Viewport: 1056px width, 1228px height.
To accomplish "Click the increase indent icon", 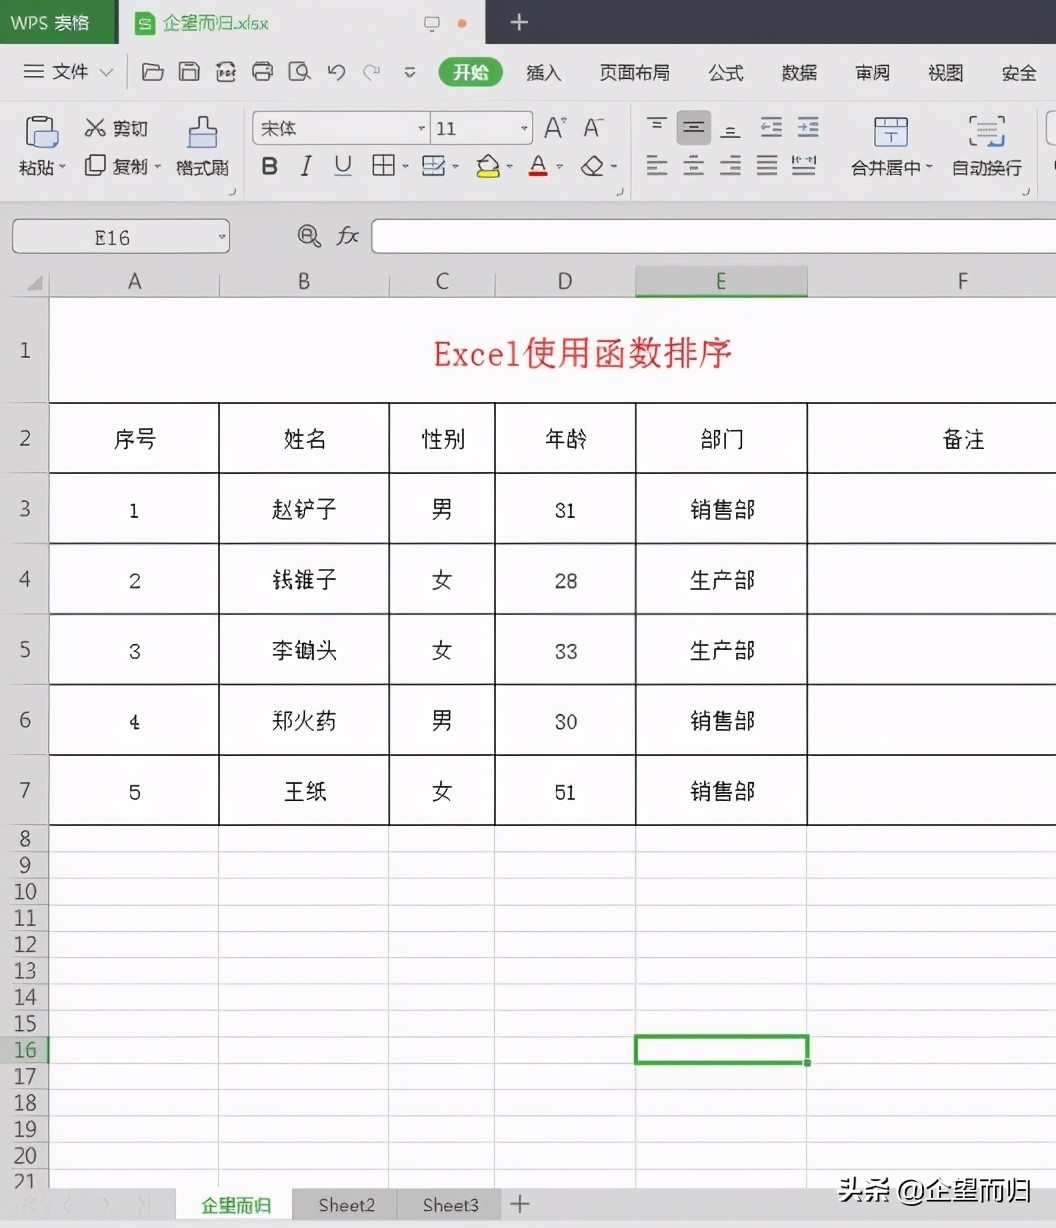I will (x=807, y=127).
